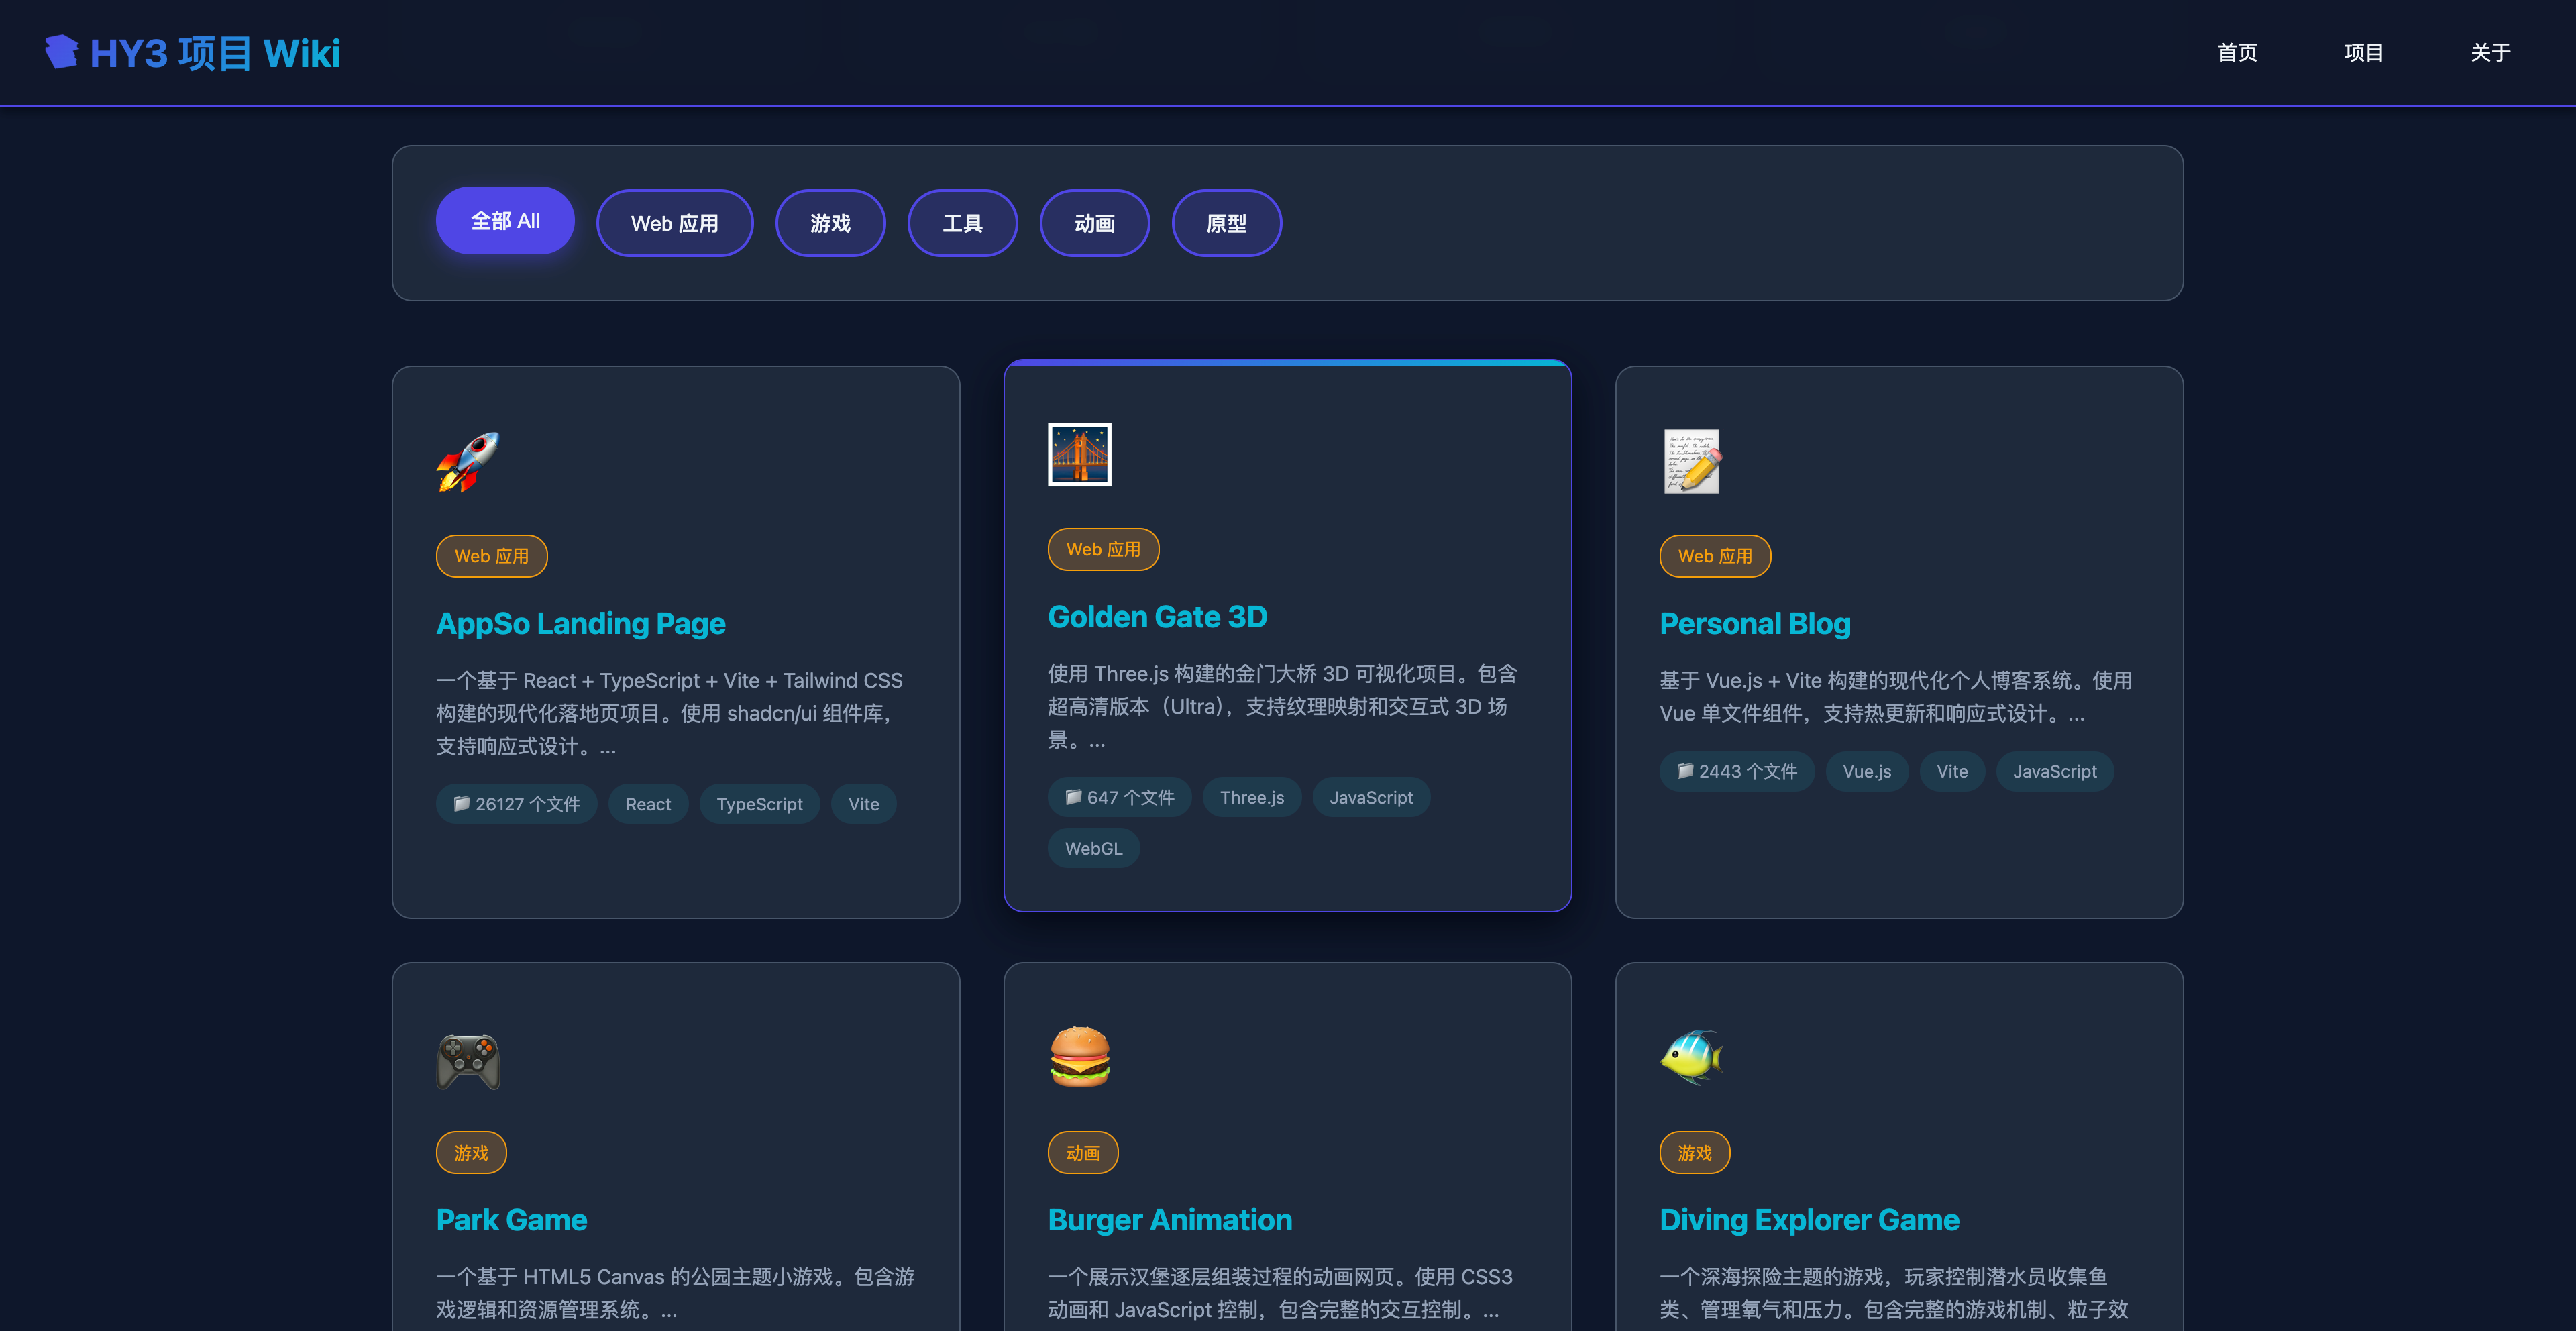The height and width of the screenshot is (1331, 2576).
Task: Click the Golden Gate bridge thumbnail icon
Action: point(1079,454)
